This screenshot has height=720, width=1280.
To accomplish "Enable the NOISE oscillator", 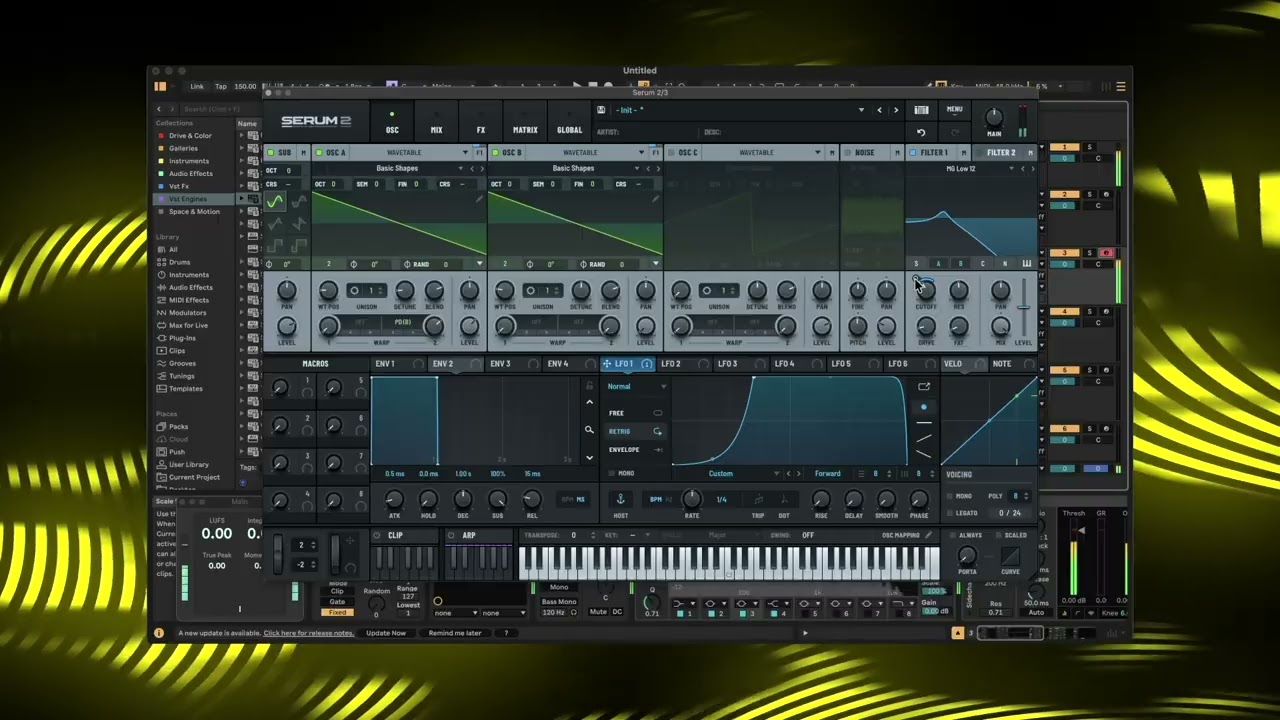I will (847, 153).
